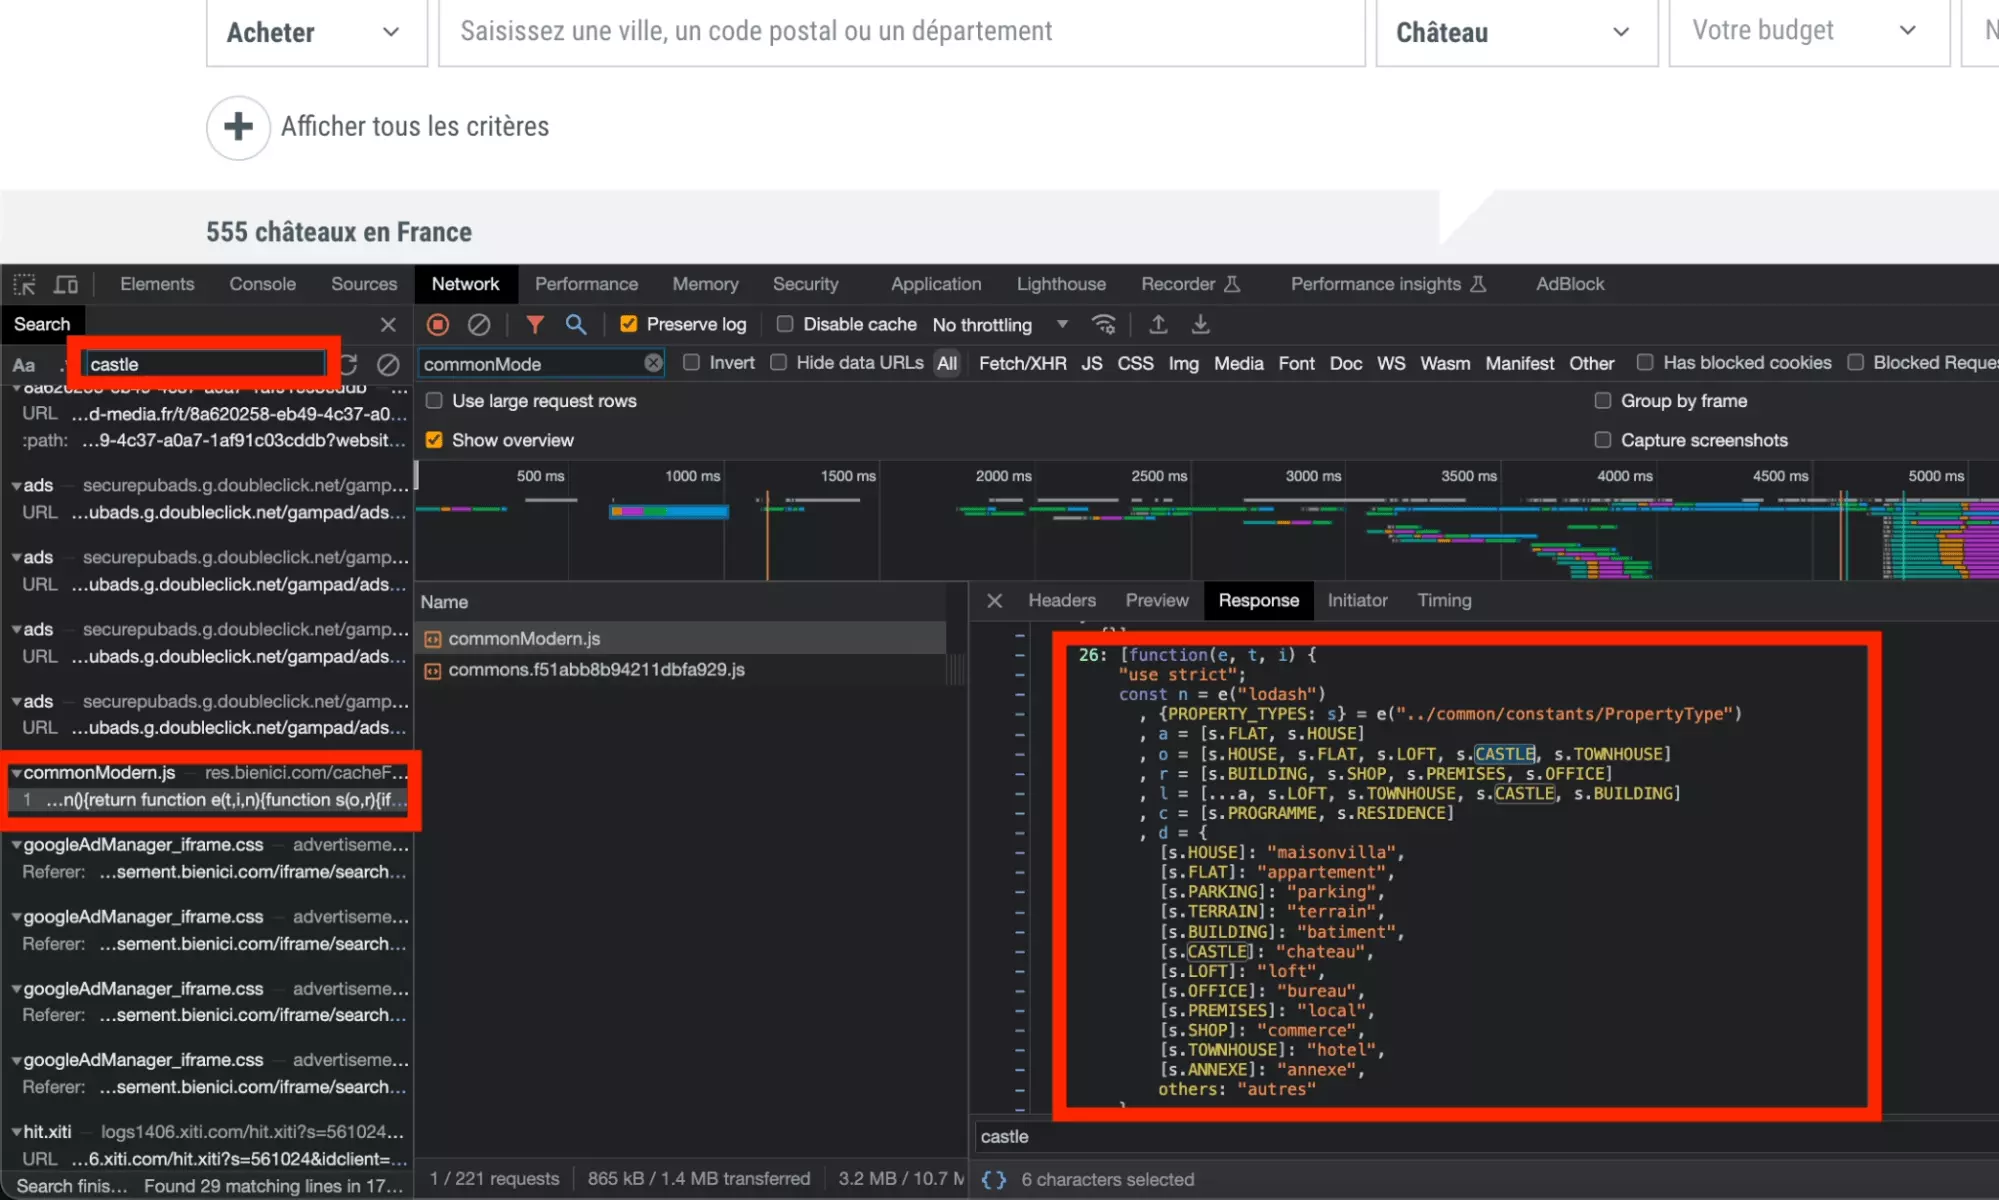1999x1200 pixels.
Task: Open the network filter icon
Action: pos(535,324)
